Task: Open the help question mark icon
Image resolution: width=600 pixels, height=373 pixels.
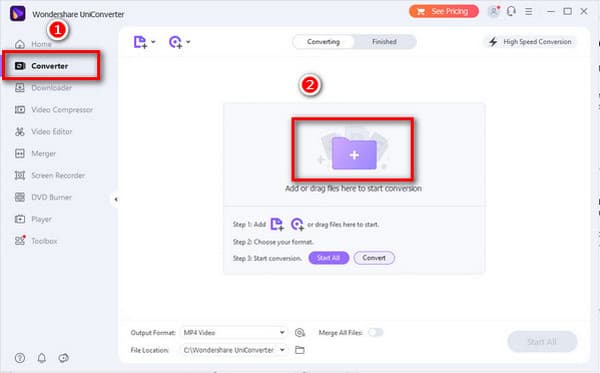Action: coord(20,358)
